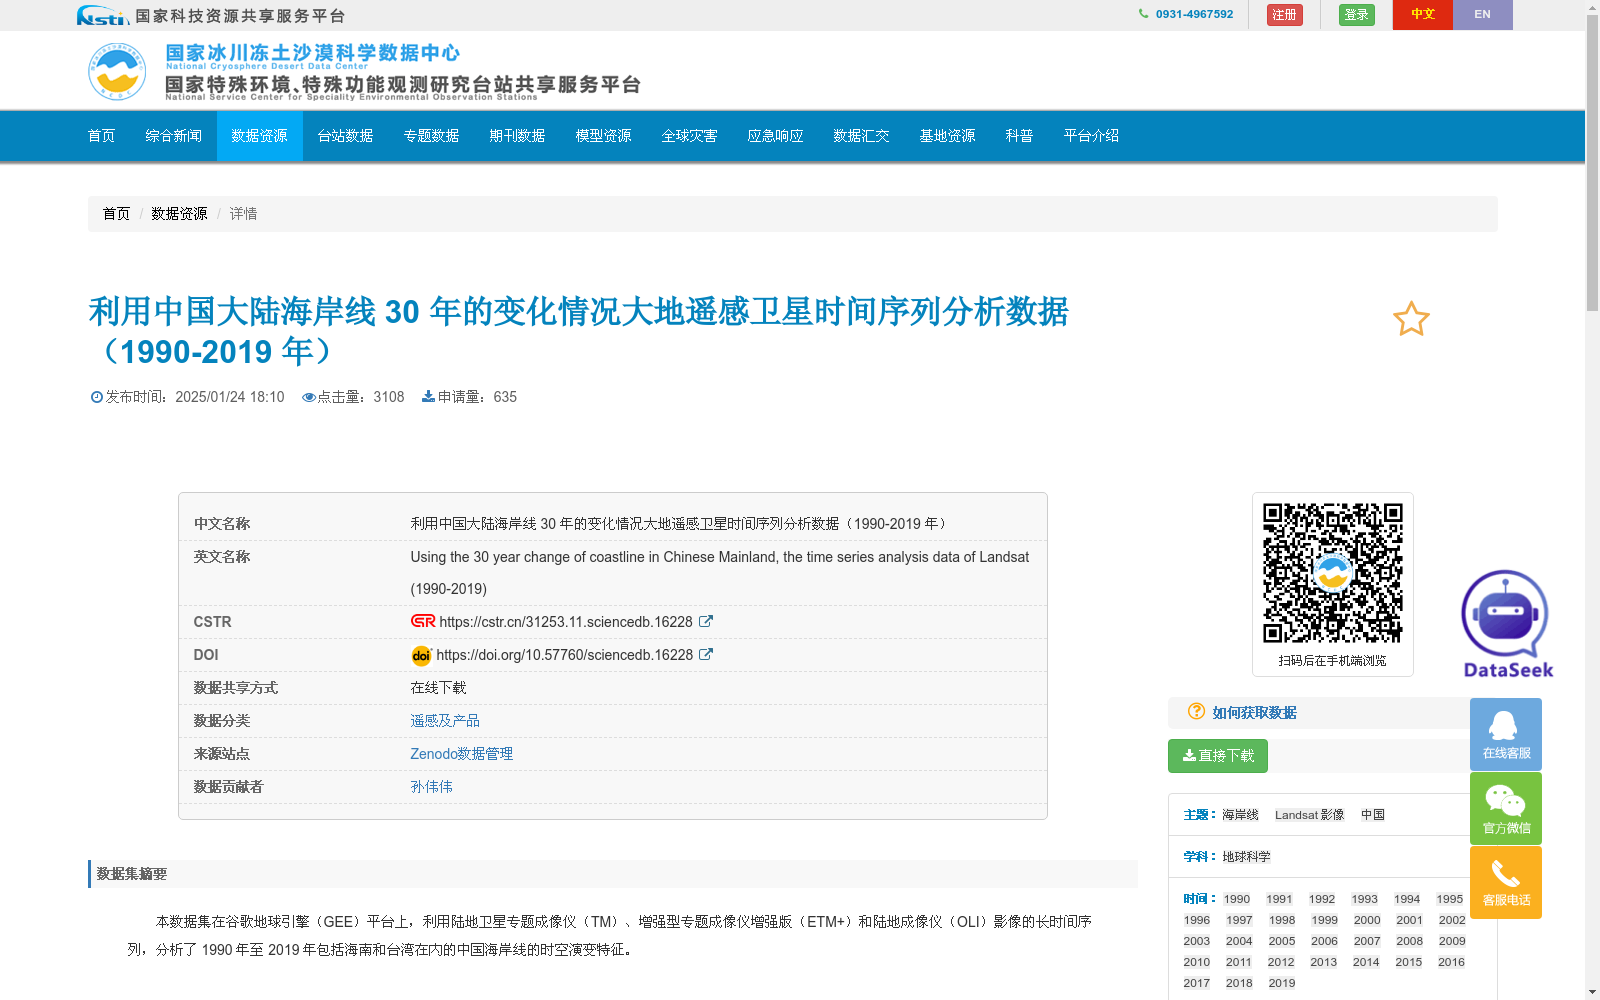Click external link icon beside DOI URL
Screen dimensions: 1600x1000
point(706,654)
